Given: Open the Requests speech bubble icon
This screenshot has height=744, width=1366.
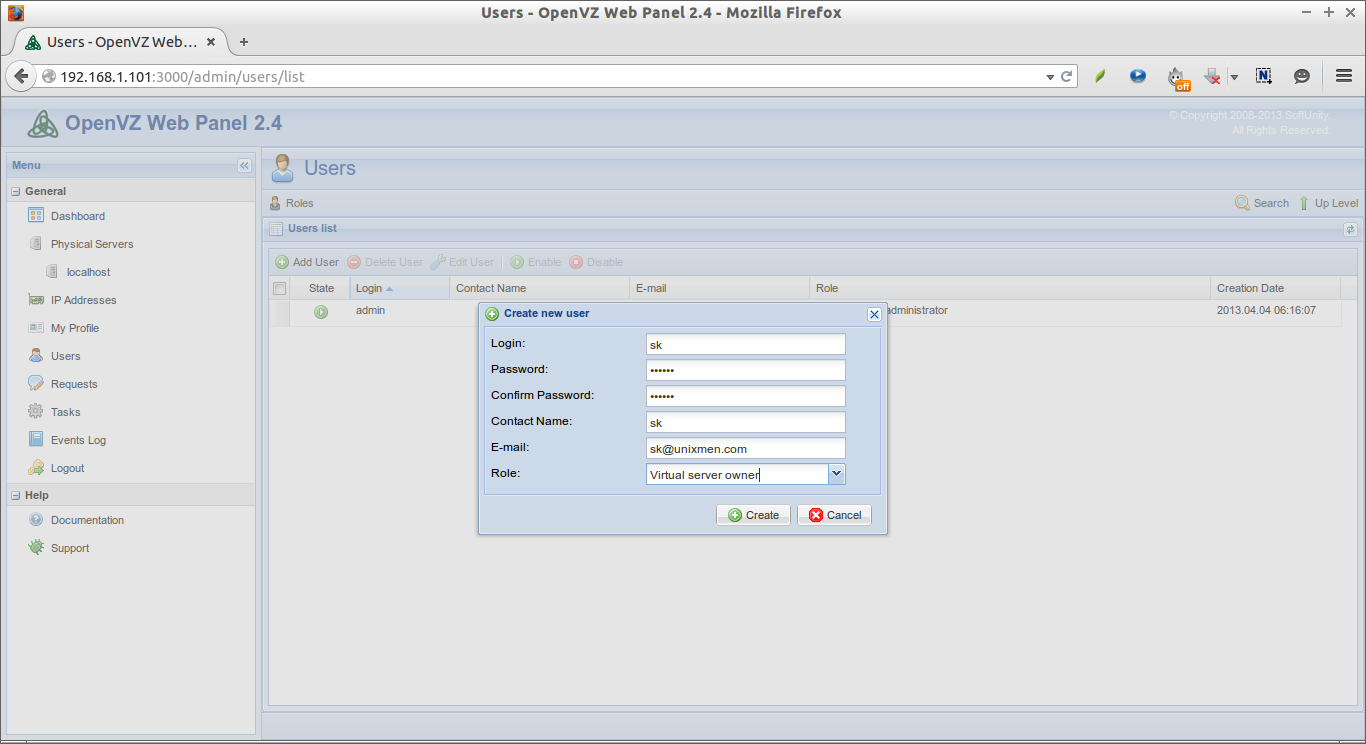Looking at the screenshot, I should click(x=36, y=384).
